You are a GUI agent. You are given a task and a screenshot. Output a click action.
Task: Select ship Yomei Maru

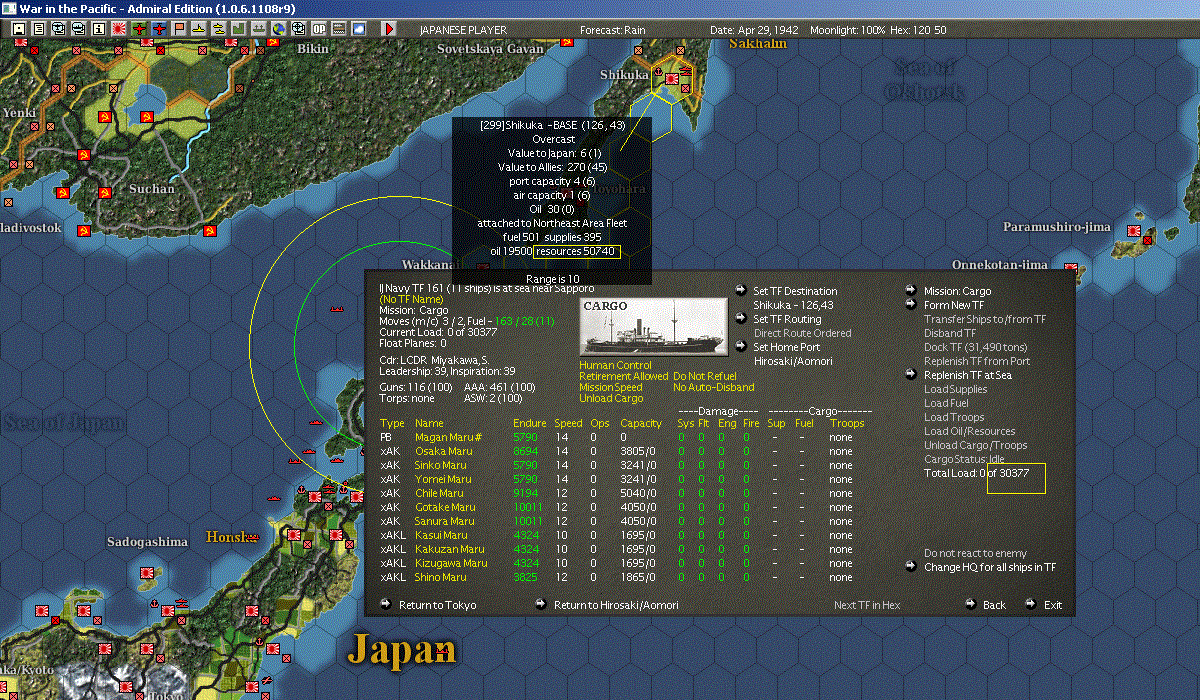[441, 479]
